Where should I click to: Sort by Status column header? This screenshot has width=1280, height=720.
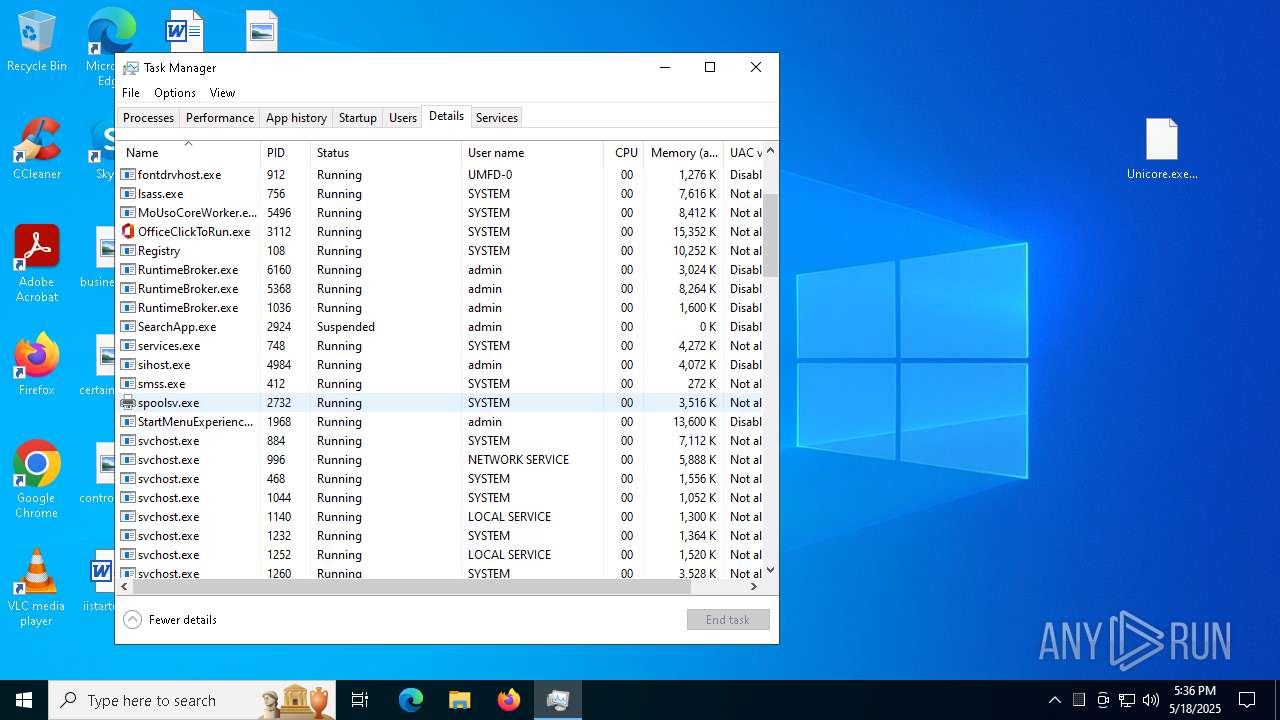tap(386, 153)
